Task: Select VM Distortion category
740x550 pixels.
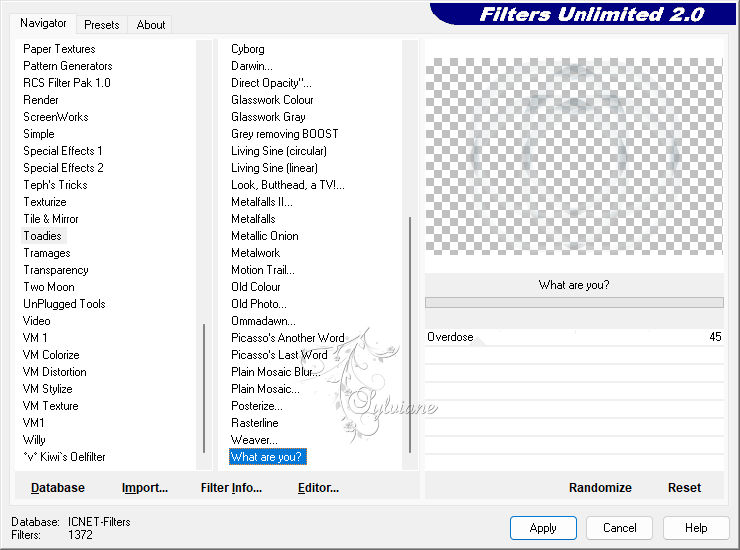Action: [54, 372]
